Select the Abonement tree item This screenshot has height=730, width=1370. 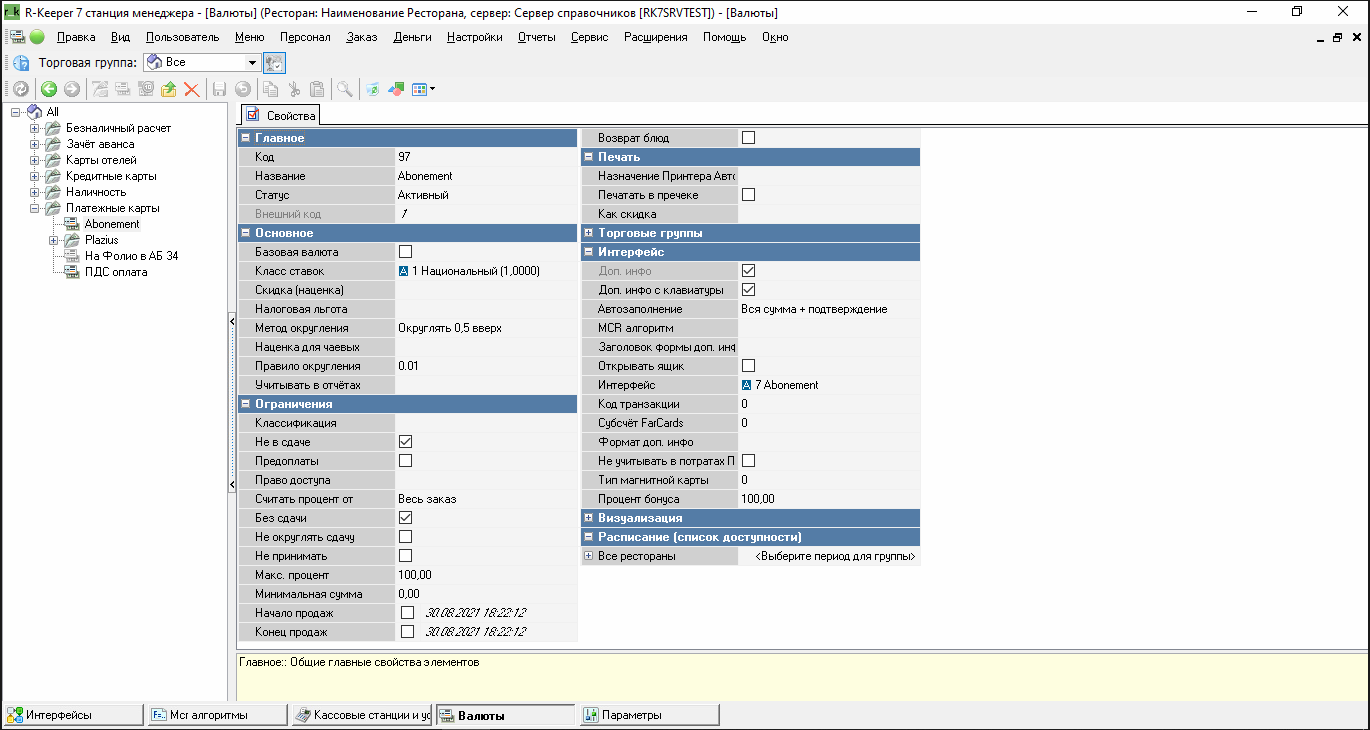(x=112, y=224)
